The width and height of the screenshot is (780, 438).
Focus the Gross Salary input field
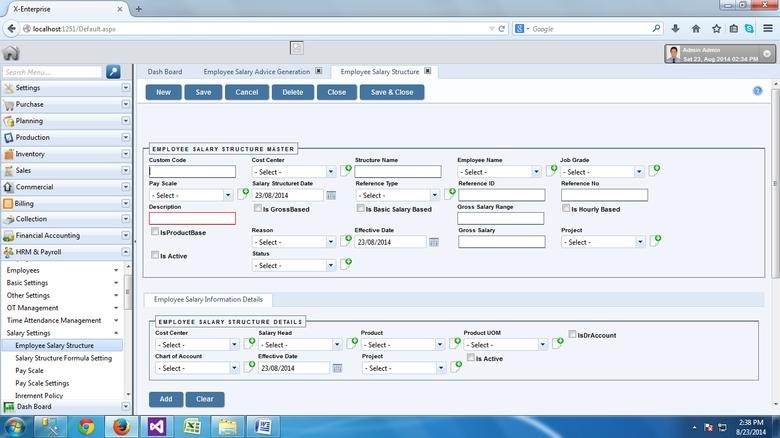[501, 242]
